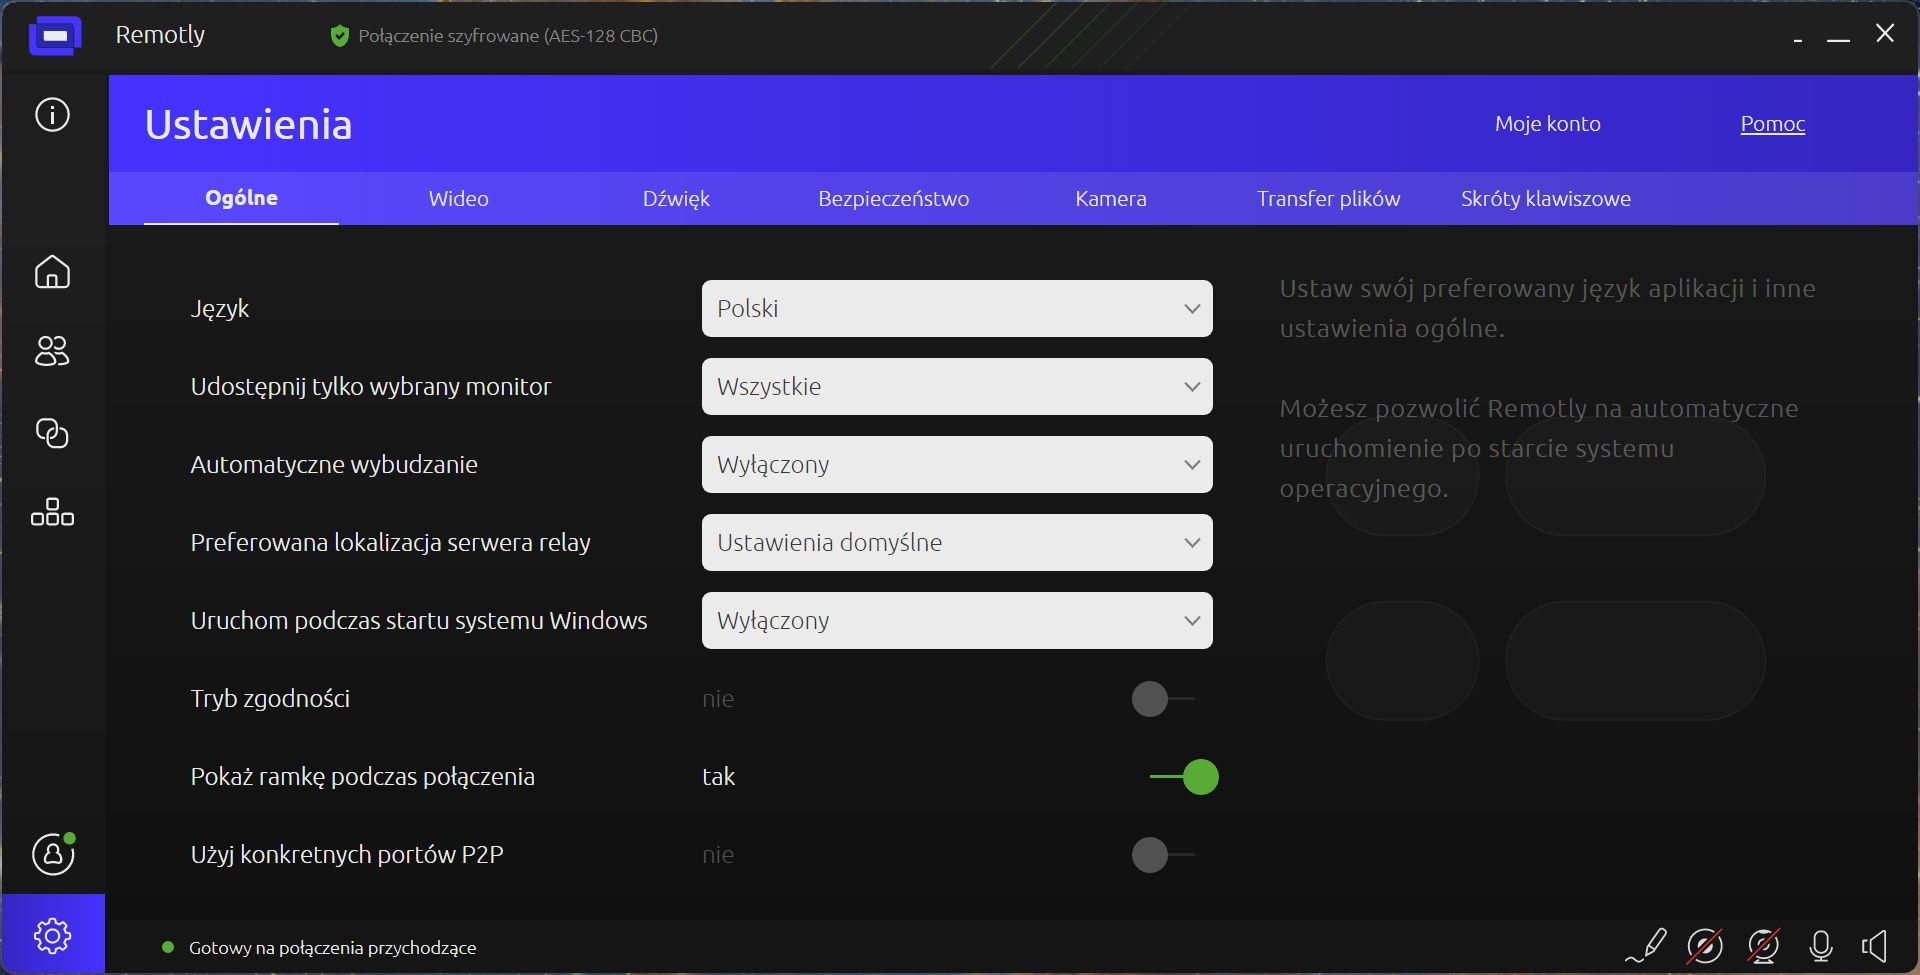The image size is (1920, 975).
Task: Open the stacked blocks sidebar icon
Action: (x=53, y=512)
